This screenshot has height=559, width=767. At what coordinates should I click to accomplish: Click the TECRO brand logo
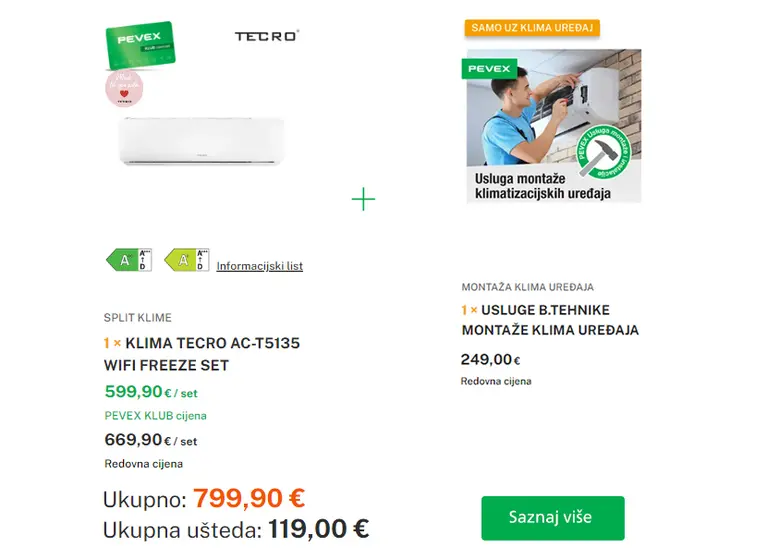click(267, 36)
